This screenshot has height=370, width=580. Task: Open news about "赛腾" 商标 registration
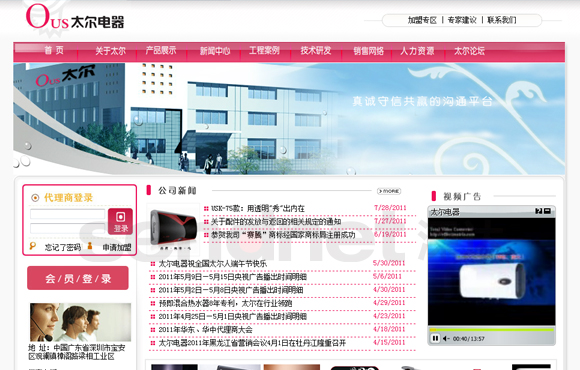coord(283,235)
